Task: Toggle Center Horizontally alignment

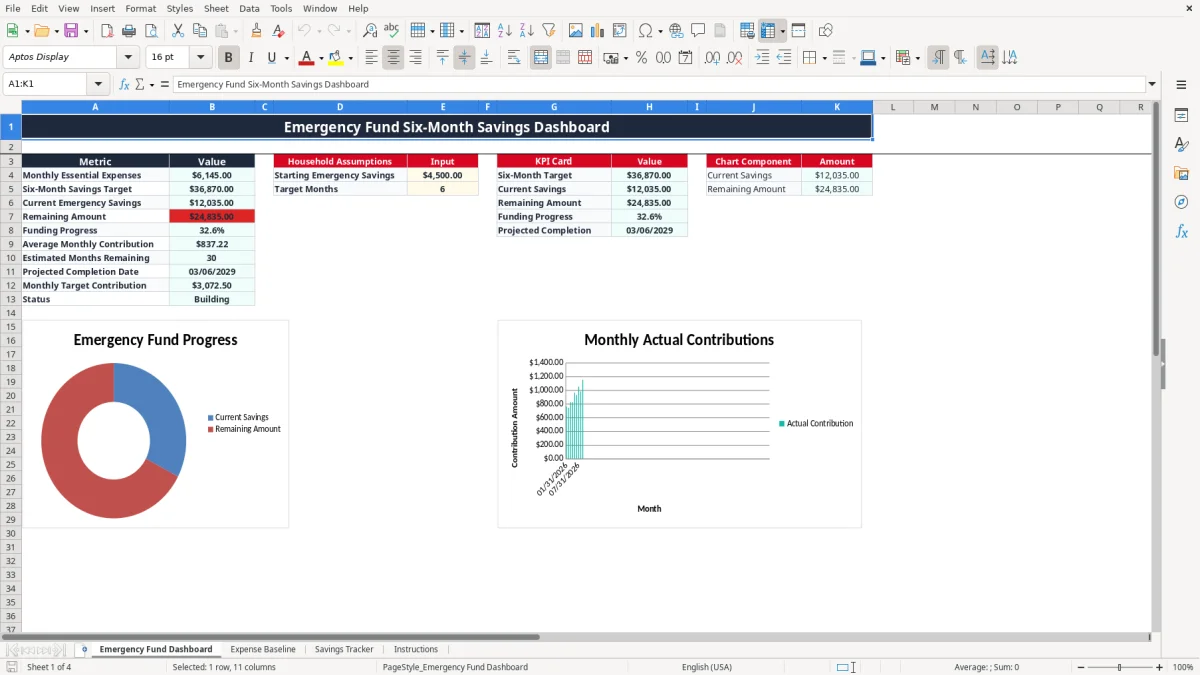Action: pyautogui.click(x=393, y=58)
